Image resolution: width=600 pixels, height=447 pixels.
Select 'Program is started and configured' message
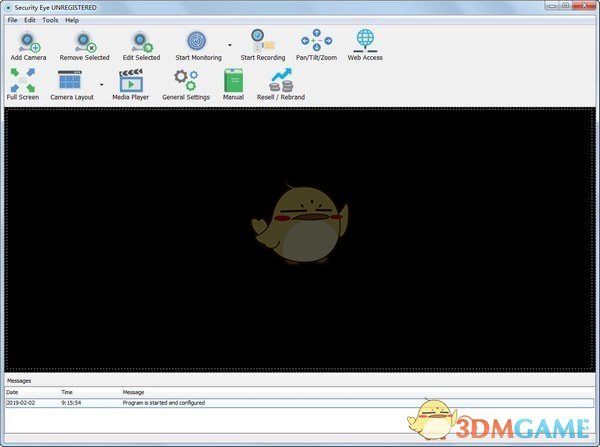point(164,403)
